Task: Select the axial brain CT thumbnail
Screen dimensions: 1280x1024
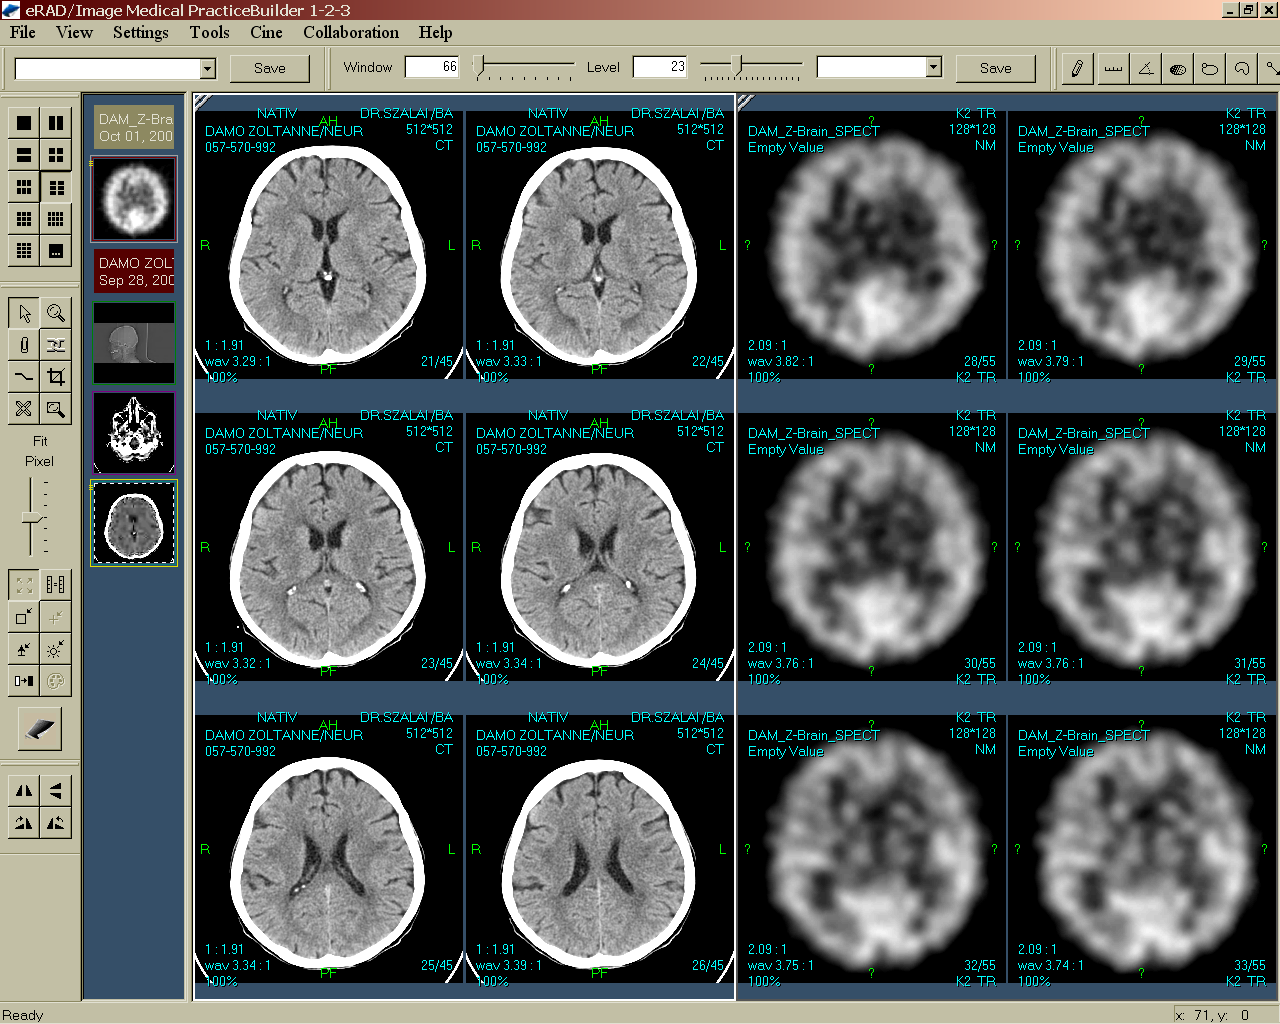Action: [x=134, y=523]
